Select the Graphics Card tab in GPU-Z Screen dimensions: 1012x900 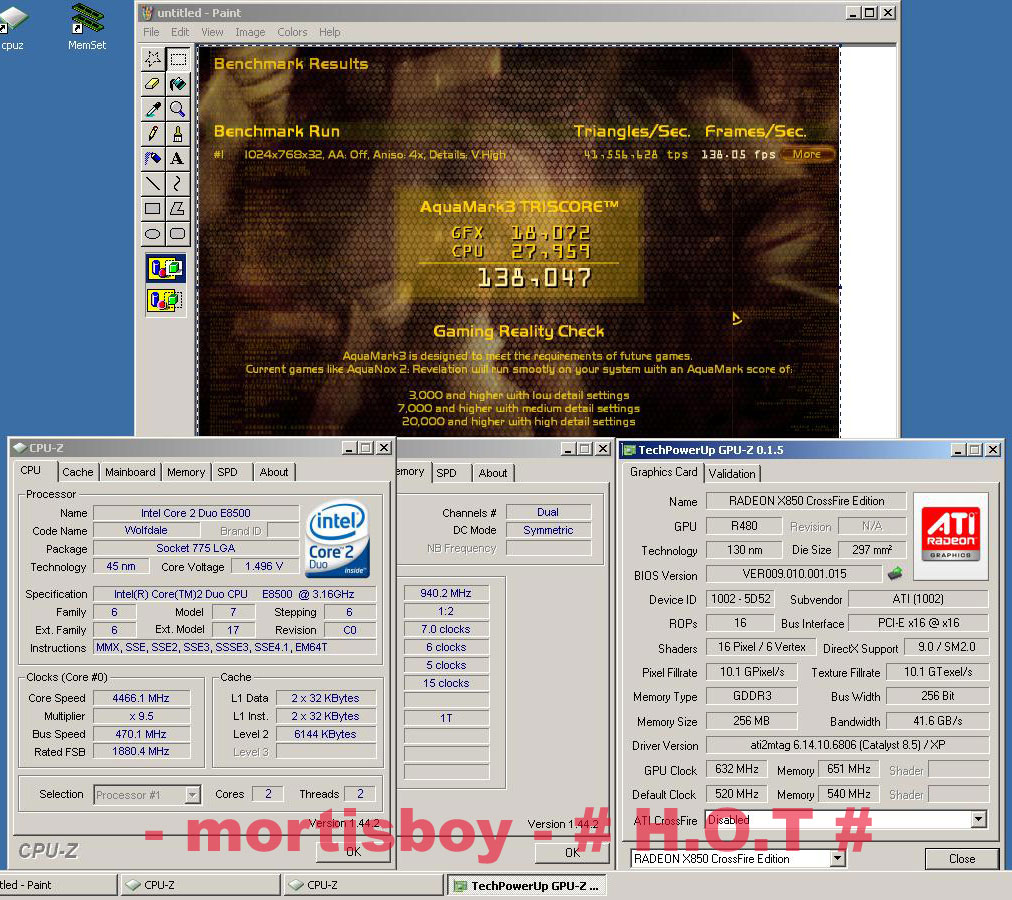[x=663, y=472]
